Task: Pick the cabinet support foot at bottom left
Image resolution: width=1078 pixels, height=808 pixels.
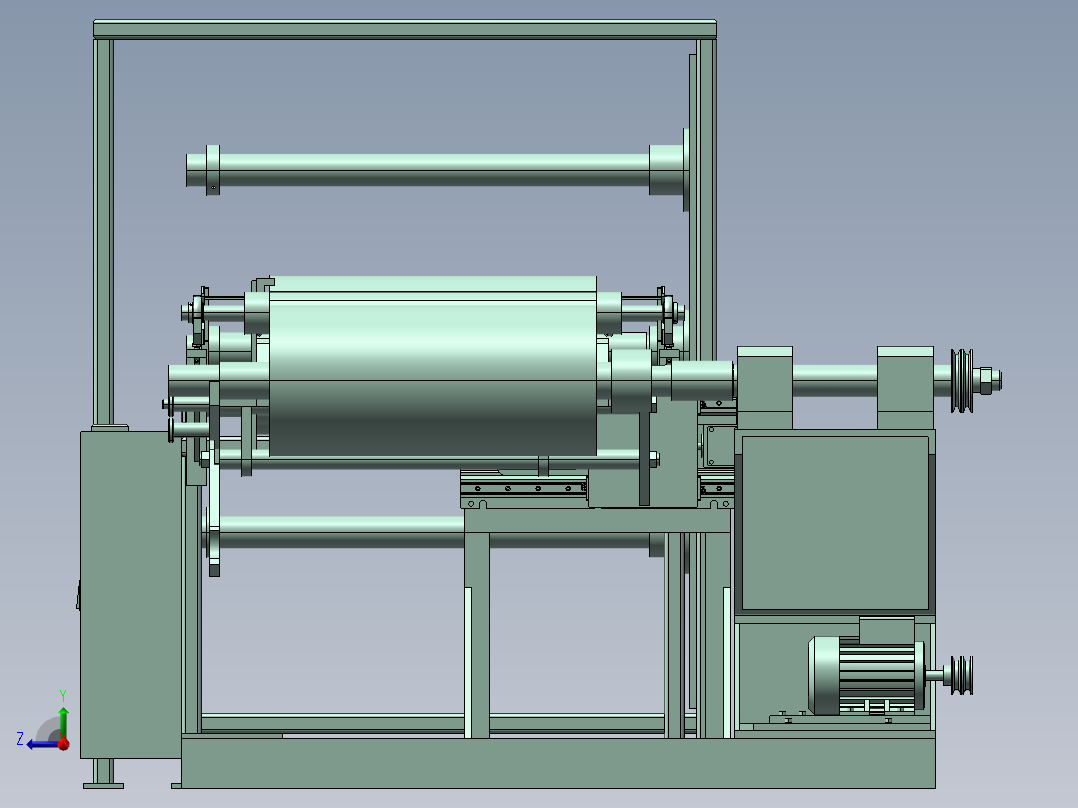Action: pyautogui.click(x=103, y=774)
